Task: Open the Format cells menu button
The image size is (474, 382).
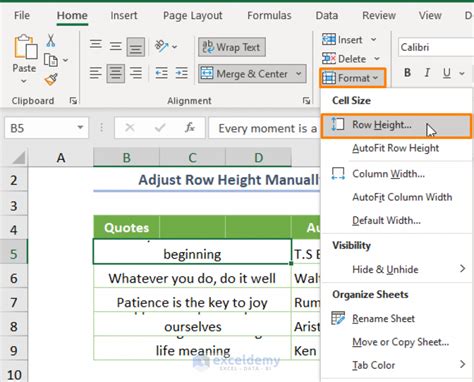Action: (353, 78)
